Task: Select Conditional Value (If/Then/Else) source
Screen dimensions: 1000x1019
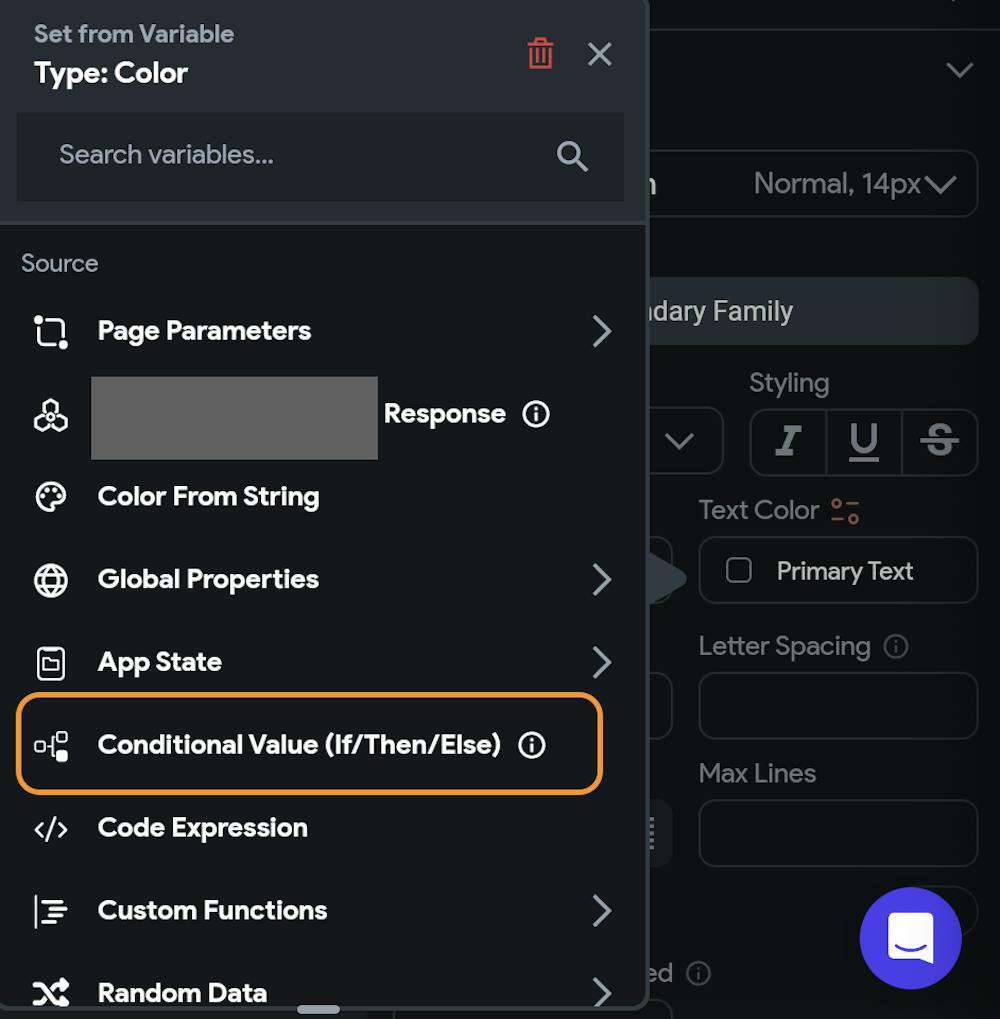Action: pyautogui.click(x=300, y=745)
